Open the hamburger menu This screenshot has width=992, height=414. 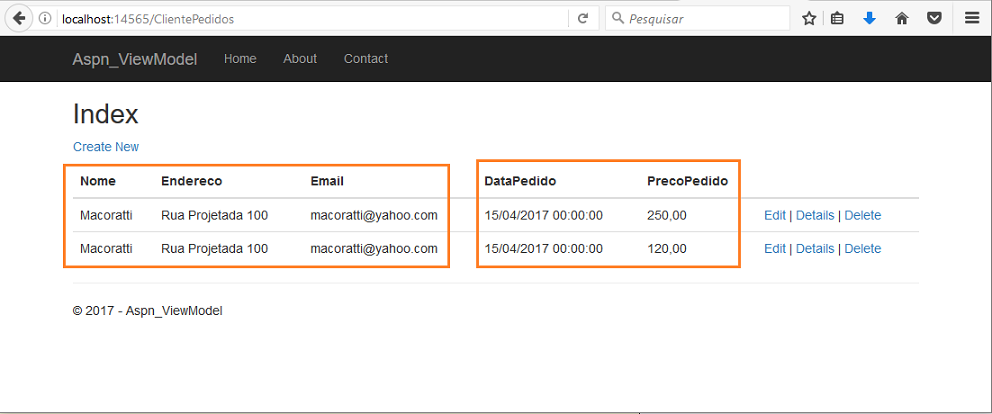click(x=972, y=18)
